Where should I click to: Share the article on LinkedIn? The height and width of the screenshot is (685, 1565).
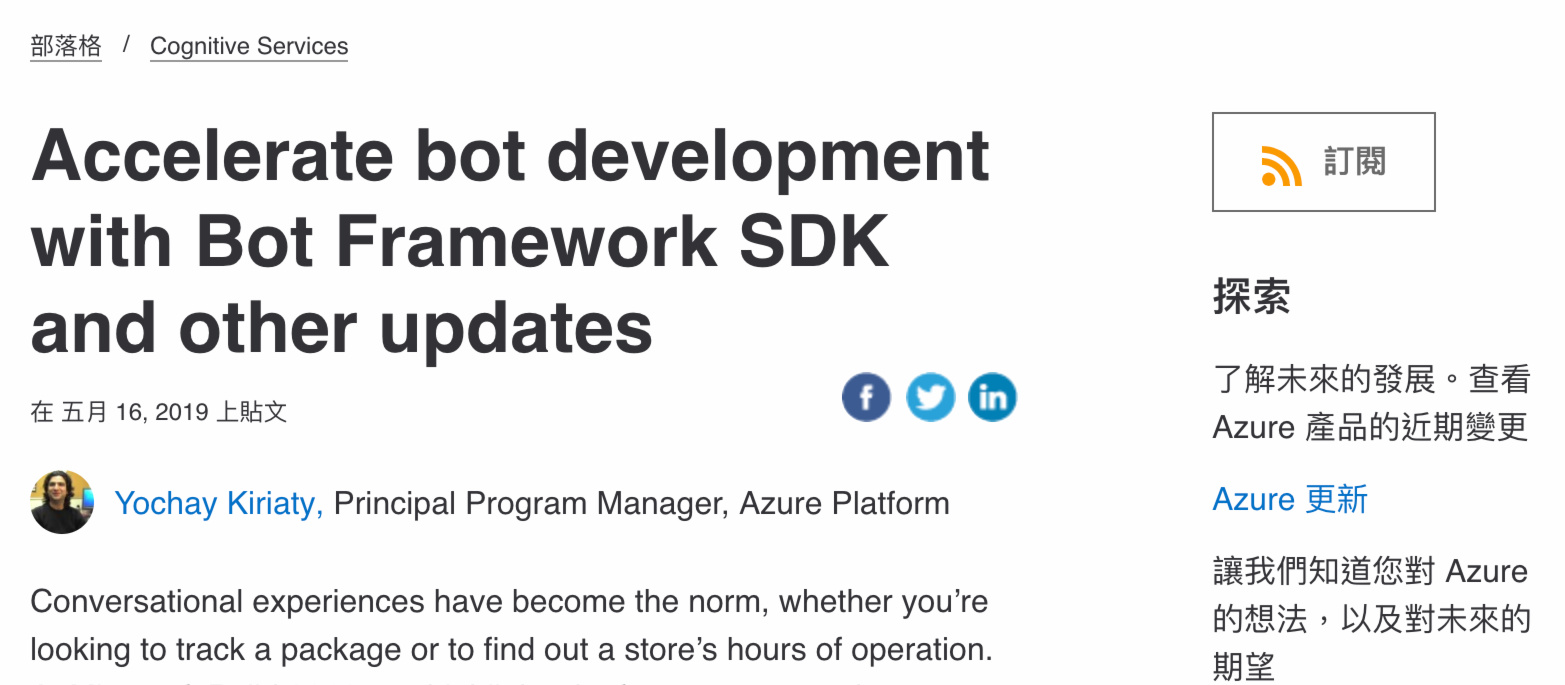(992, 397)
